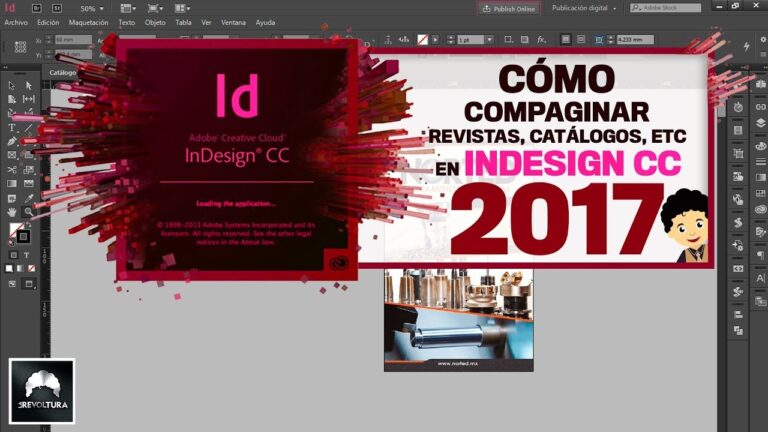Viewport: 768px width, 432px height.
Task: Open the Screen Mode dropdown in top bar
Action: [155, 8]
